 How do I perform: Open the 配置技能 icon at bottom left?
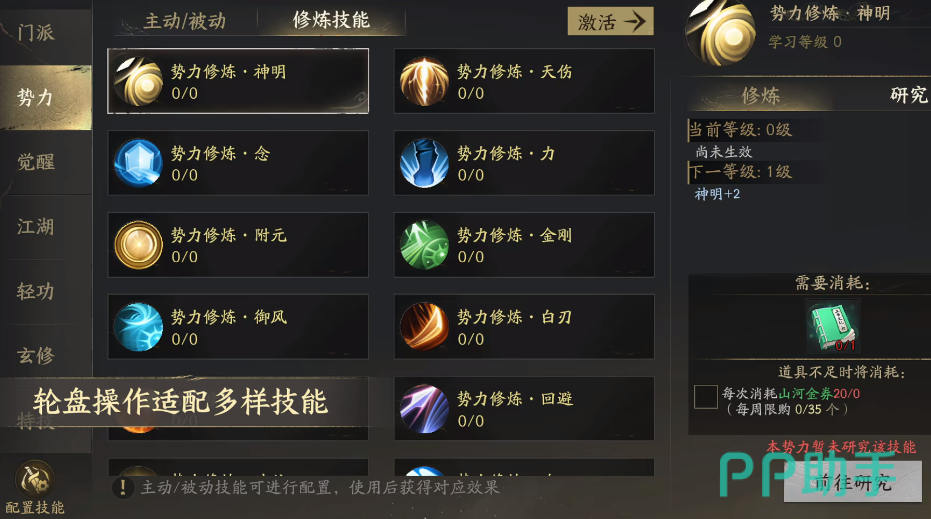tap(35, 479)
